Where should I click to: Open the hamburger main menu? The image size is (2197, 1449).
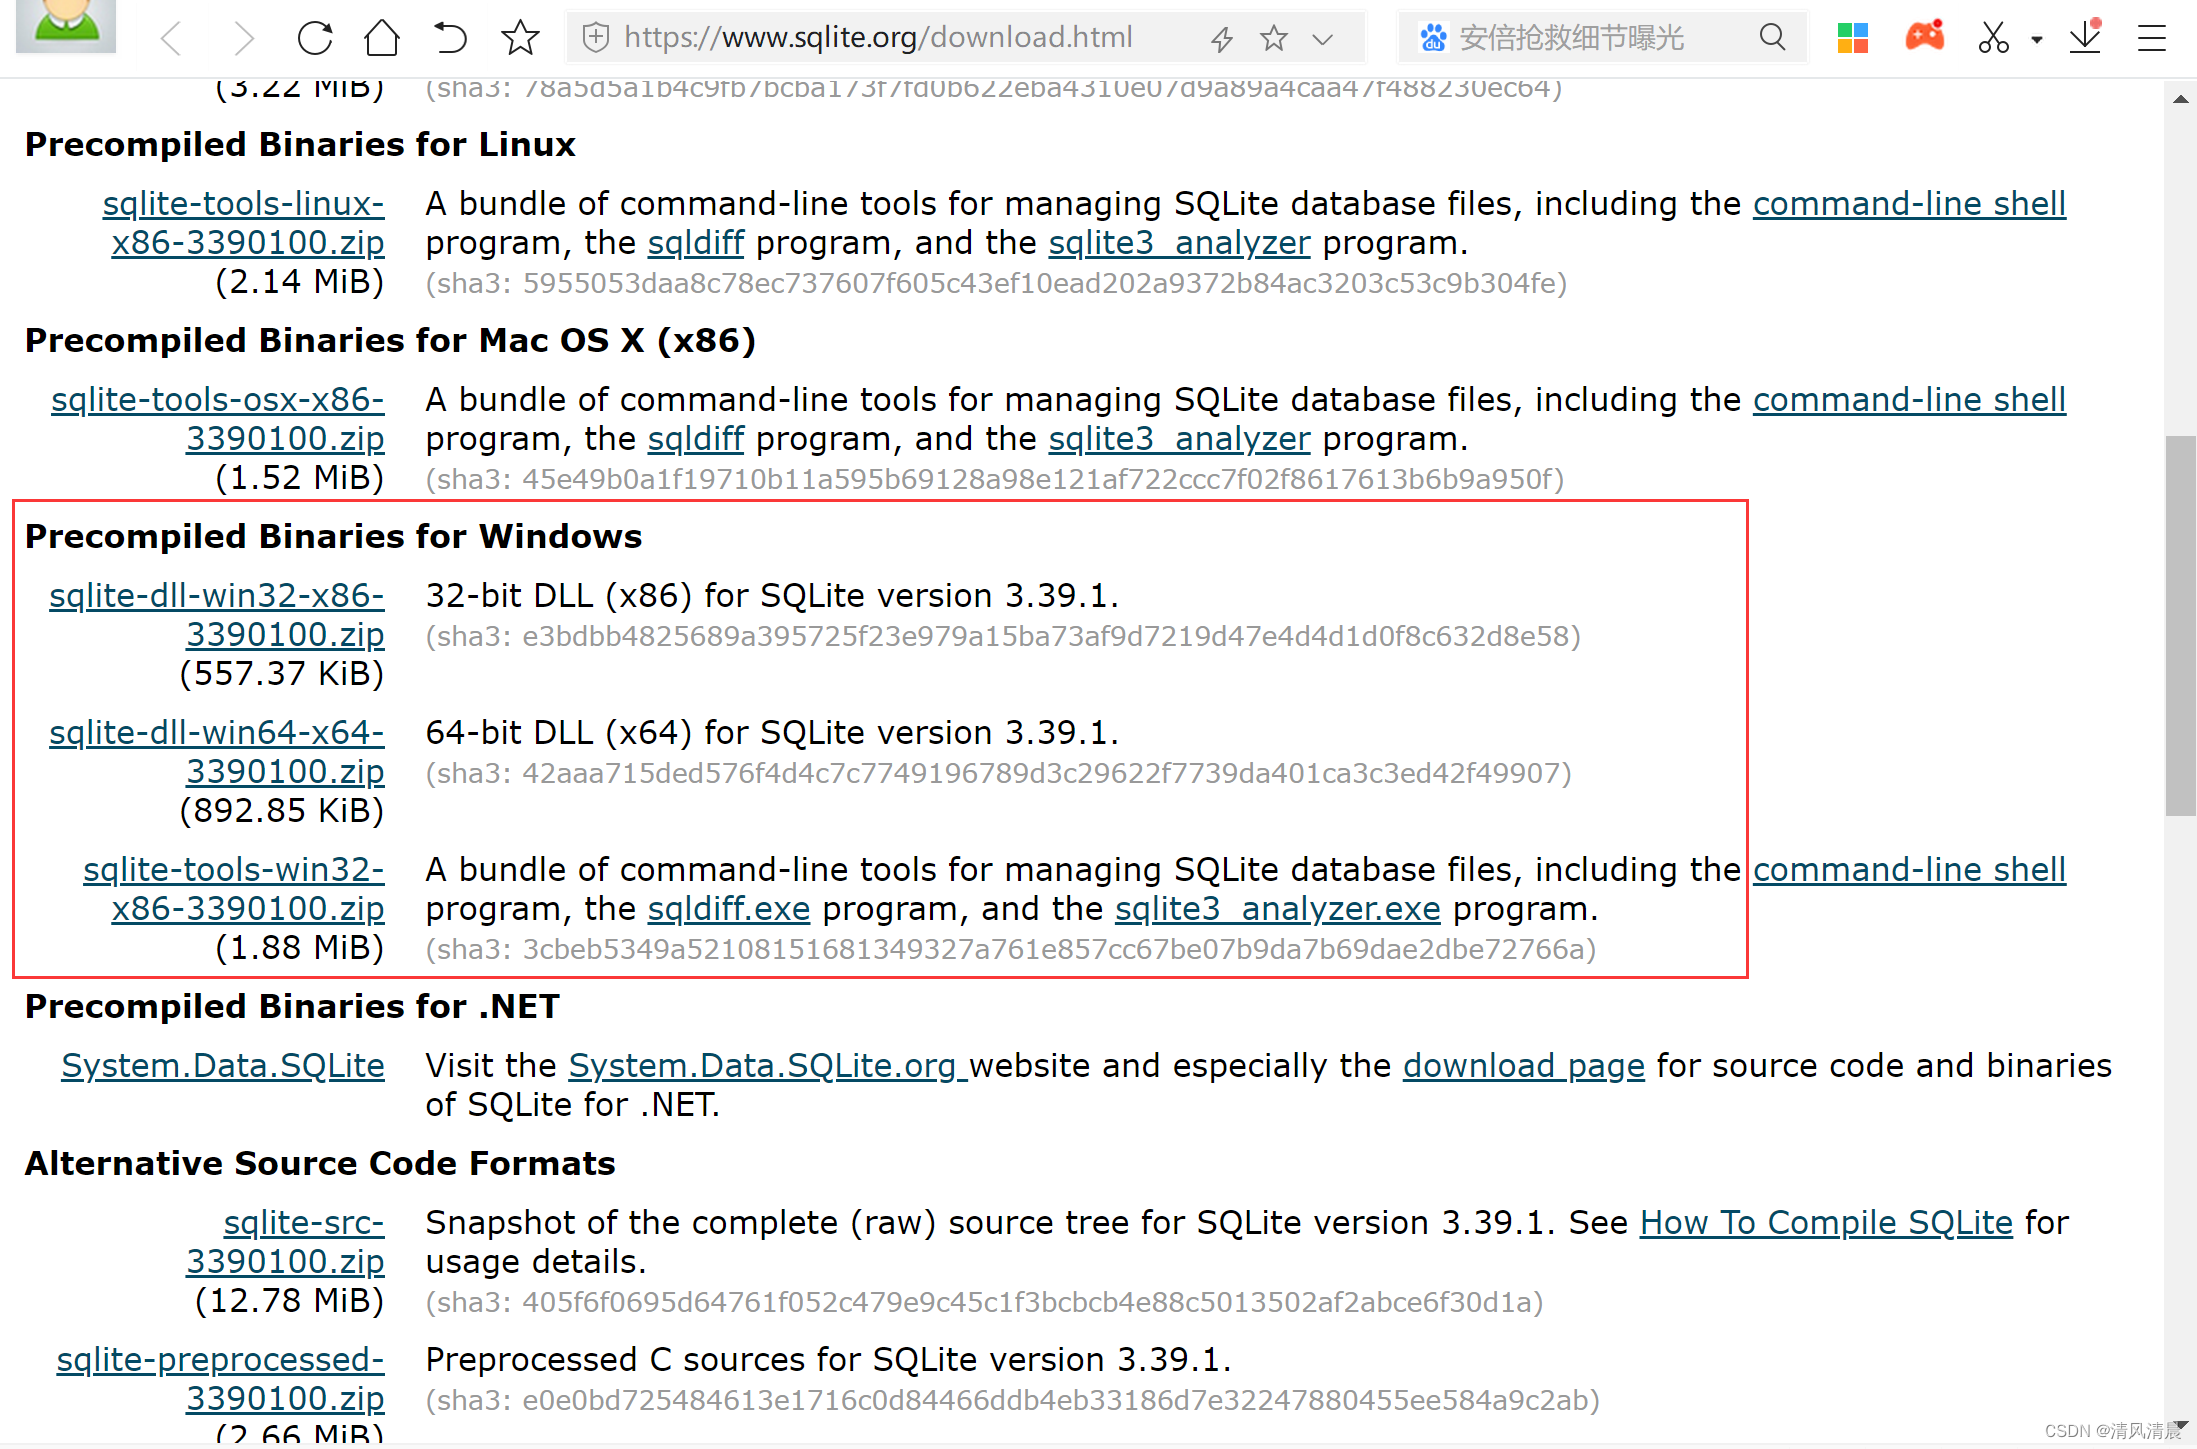click(x=2151, y=39)
